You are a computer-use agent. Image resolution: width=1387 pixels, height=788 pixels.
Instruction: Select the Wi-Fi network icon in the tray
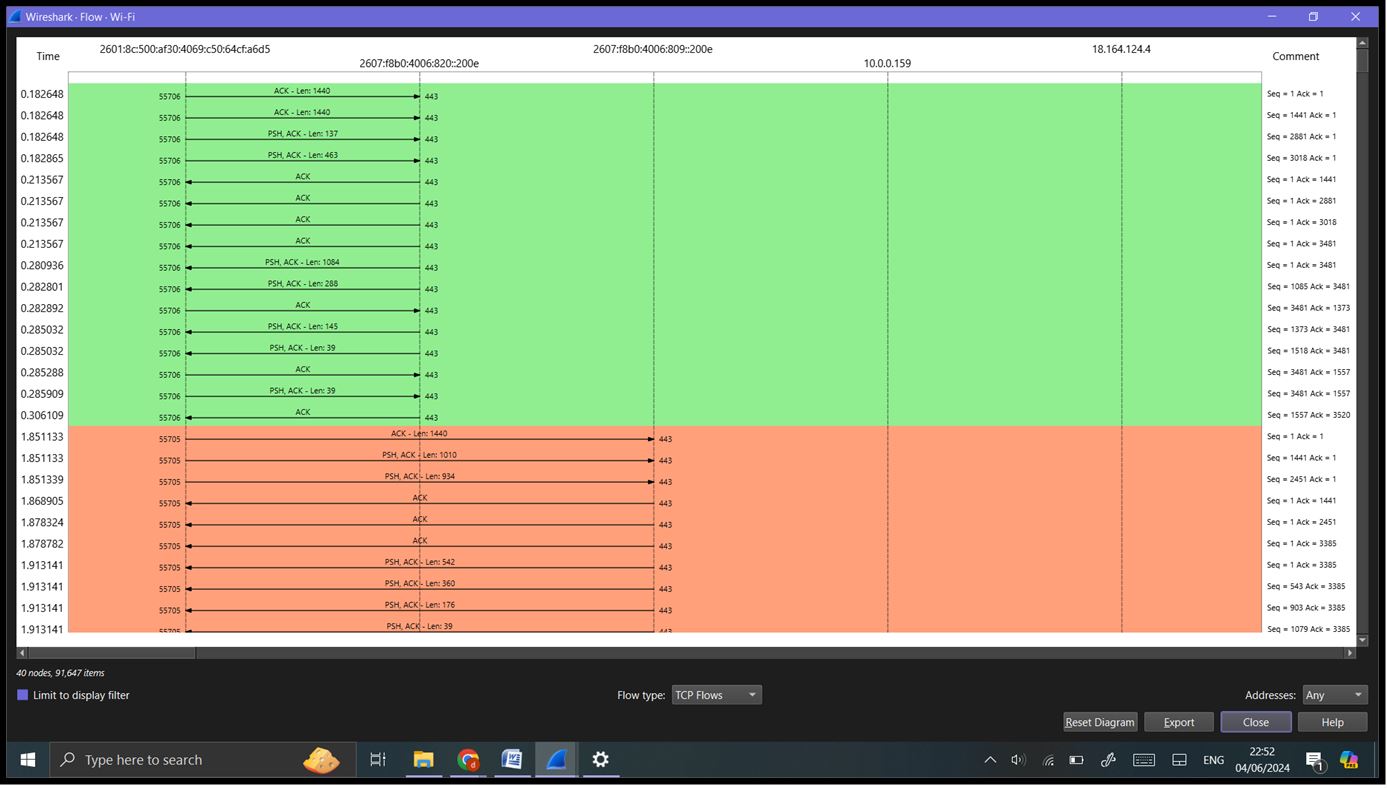click(x=1047, y=759)
